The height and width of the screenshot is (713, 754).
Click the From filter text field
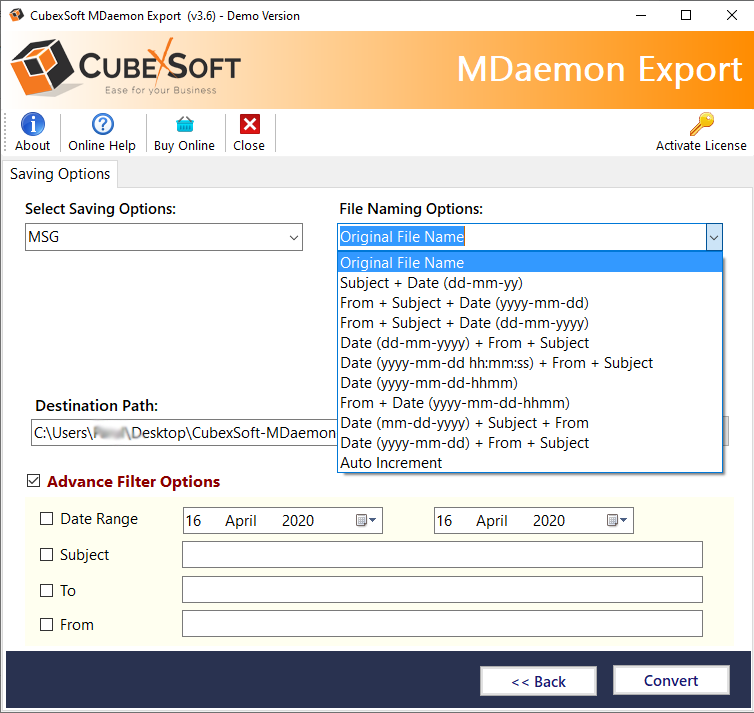click(442, 624)
